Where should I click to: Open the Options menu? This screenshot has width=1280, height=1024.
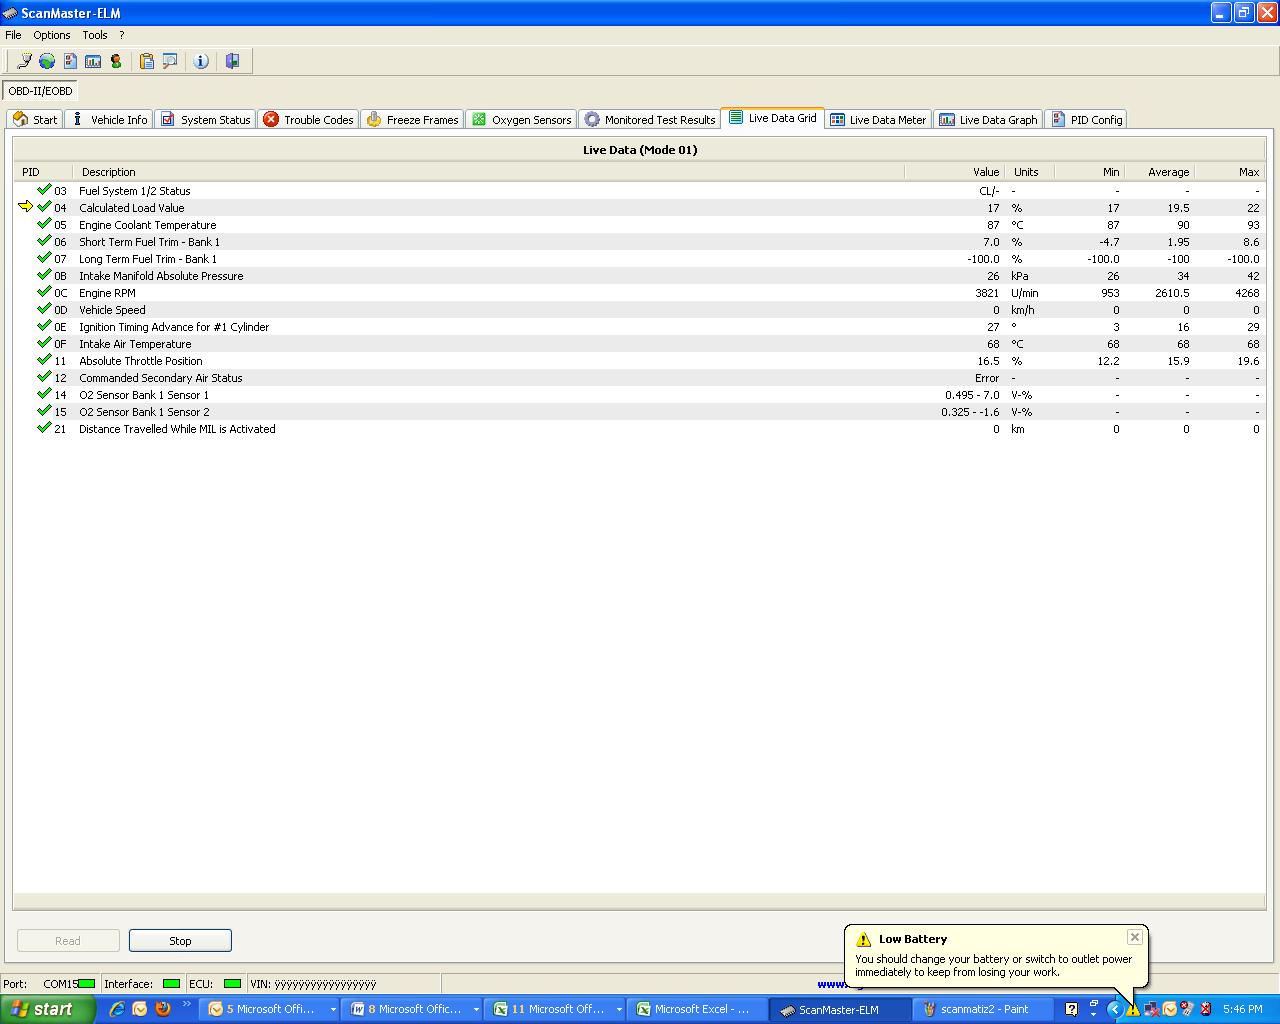51,35
